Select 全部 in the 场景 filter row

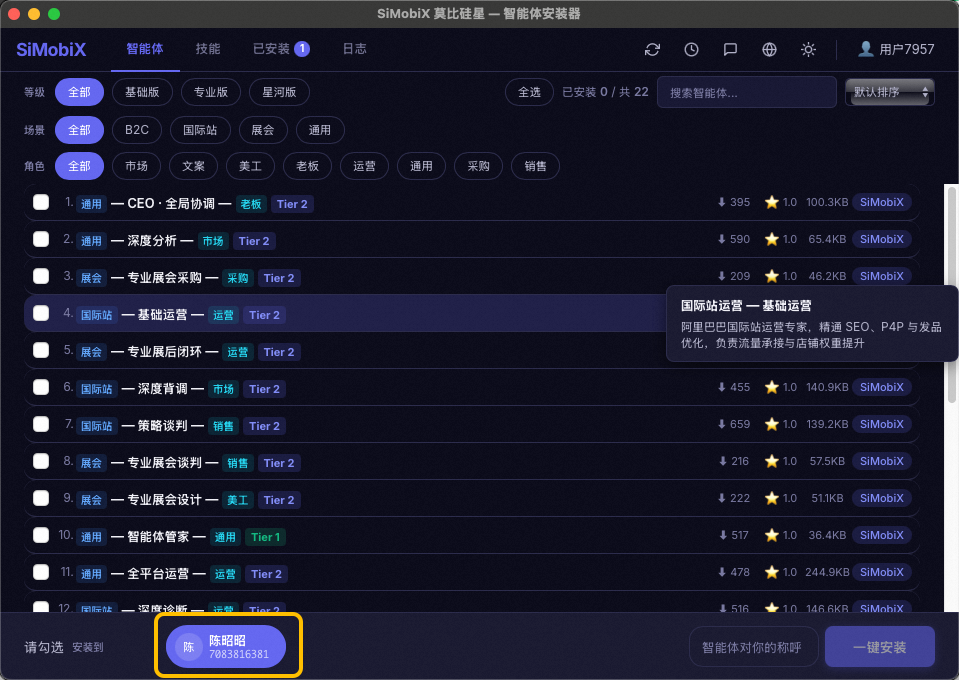click(x=80, y=130)
